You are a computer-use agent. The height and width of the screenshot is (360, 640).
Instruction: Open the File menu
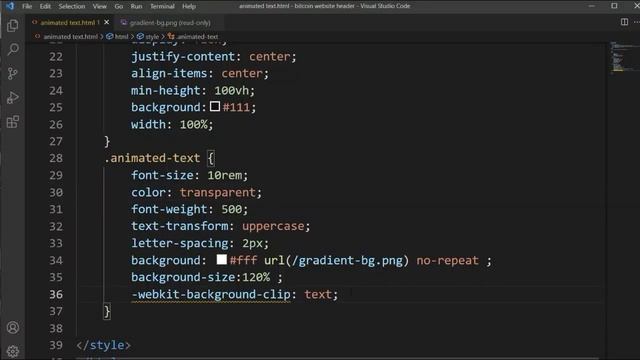27,6
